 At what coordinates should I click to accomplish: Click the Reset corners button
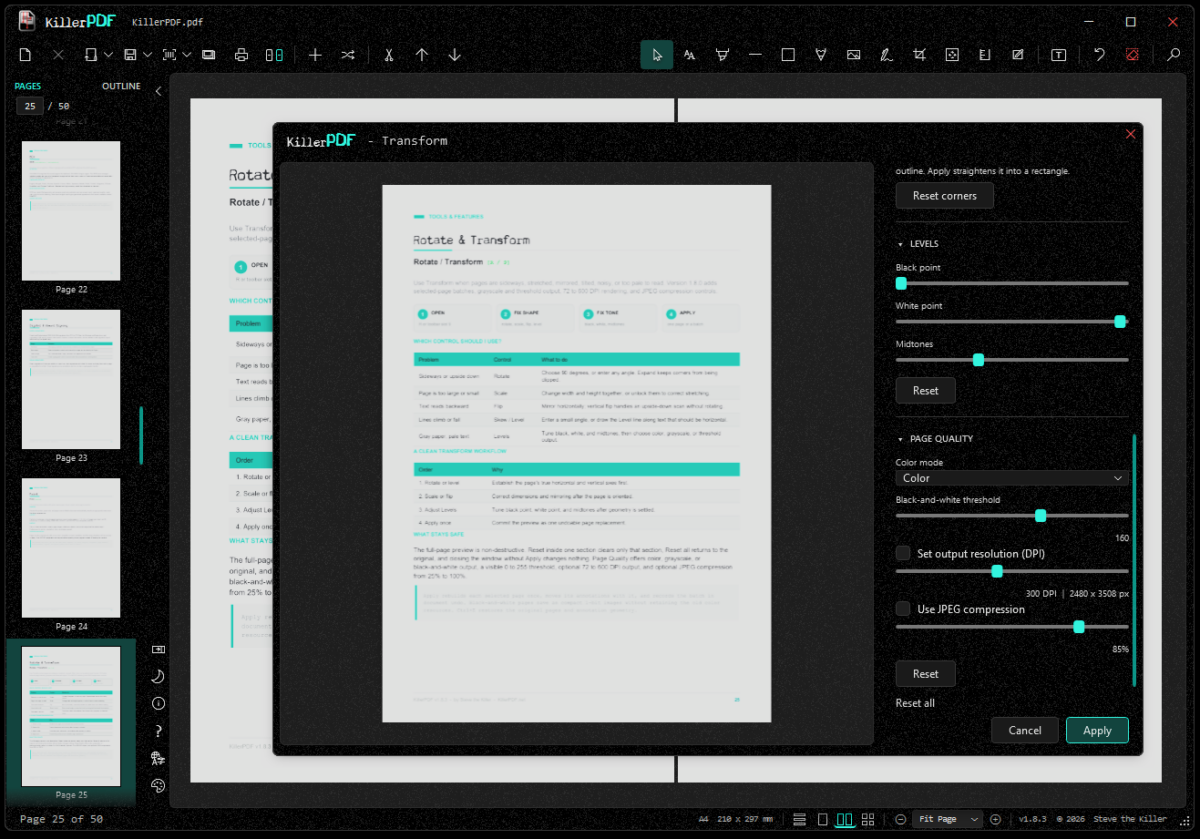[945, 196]
